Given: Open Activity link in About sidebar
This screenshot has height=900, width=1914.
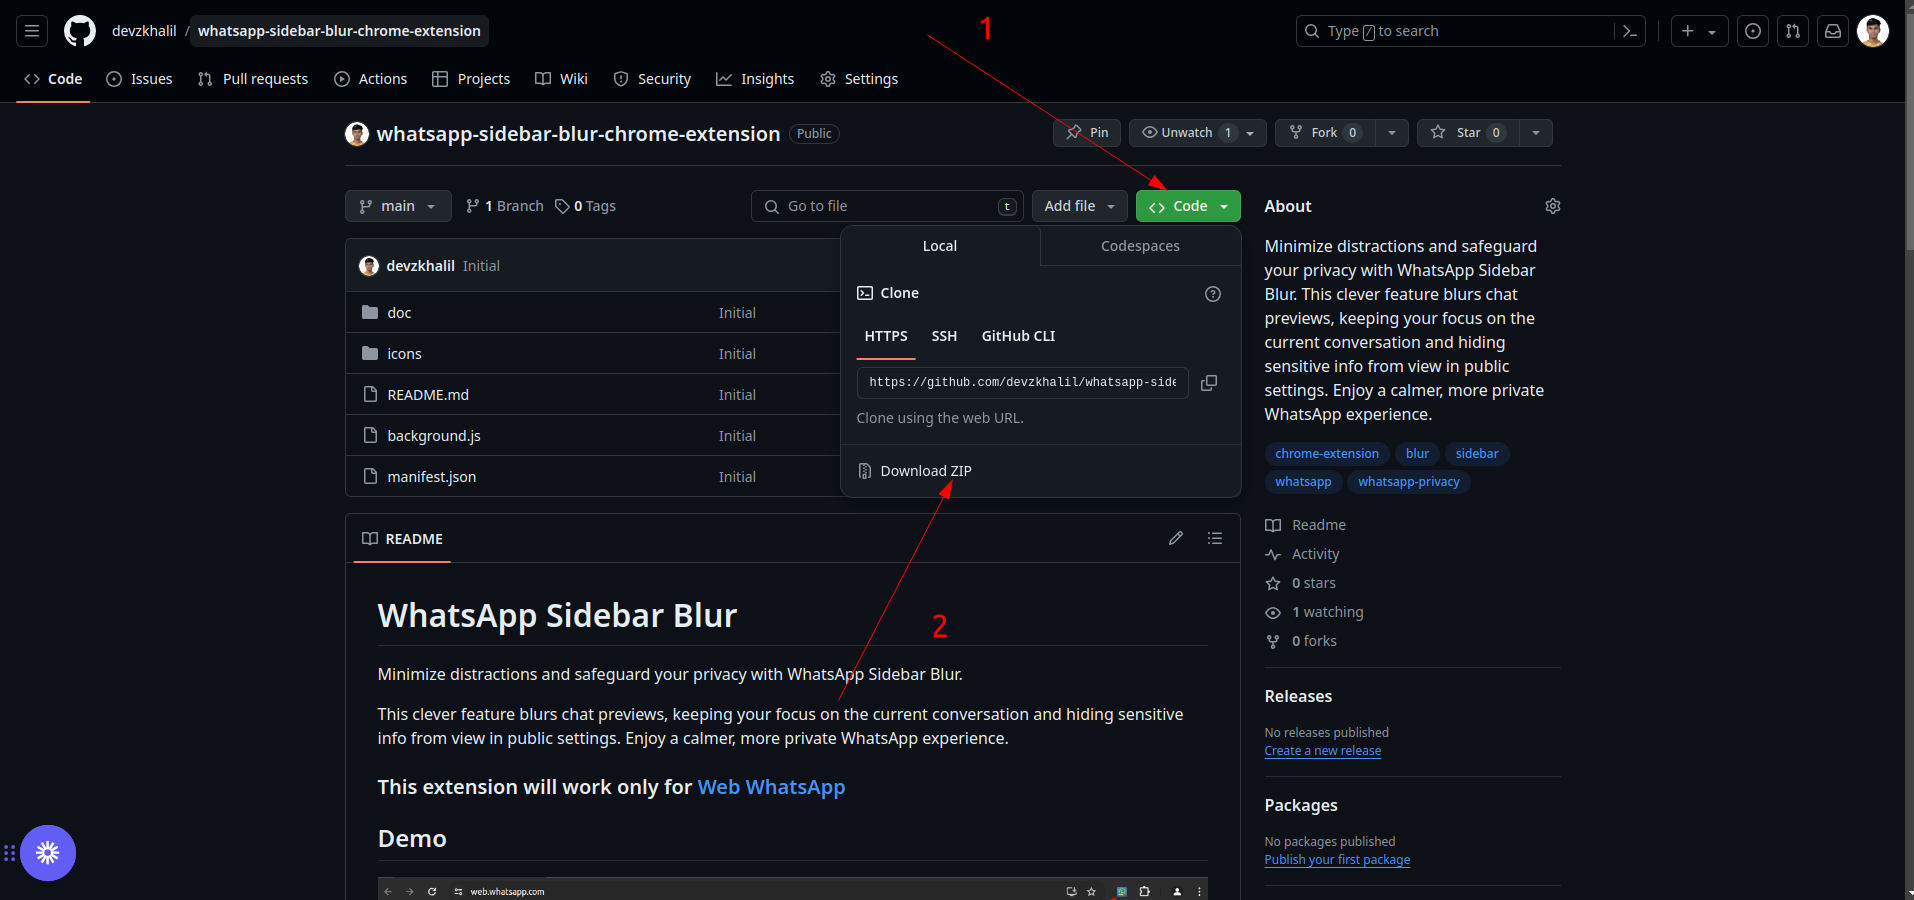Looking at the screenshot, I should [1302, 554].
